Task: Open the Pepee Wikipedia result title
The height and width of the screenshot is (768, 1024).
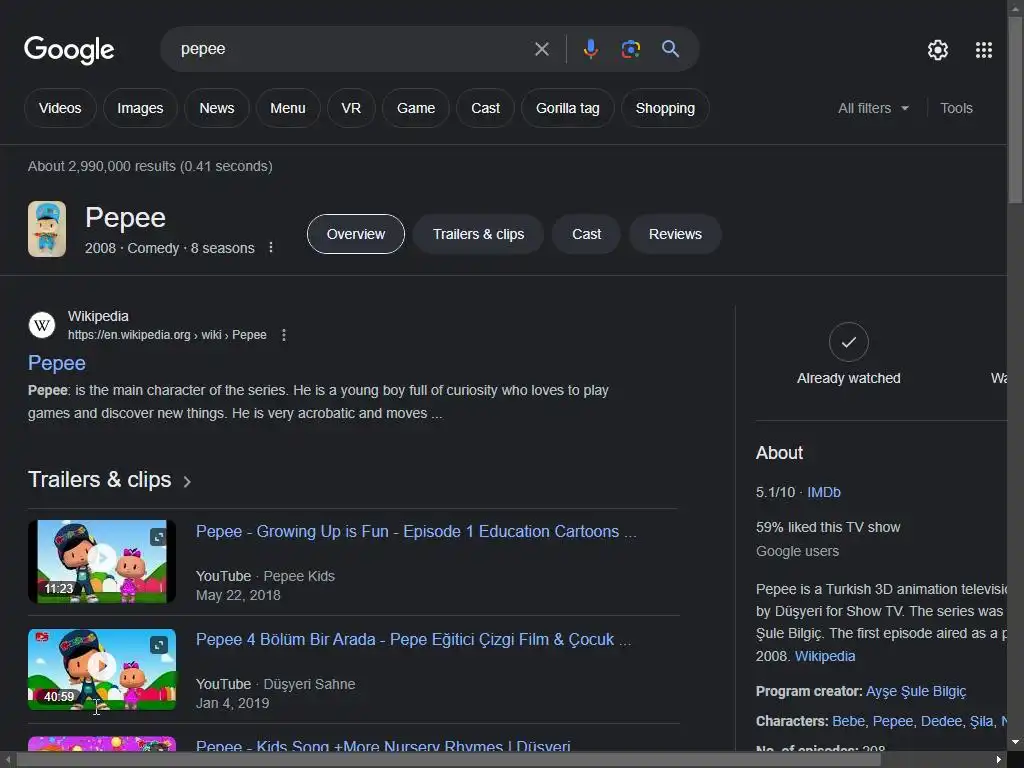Action: 57,363
